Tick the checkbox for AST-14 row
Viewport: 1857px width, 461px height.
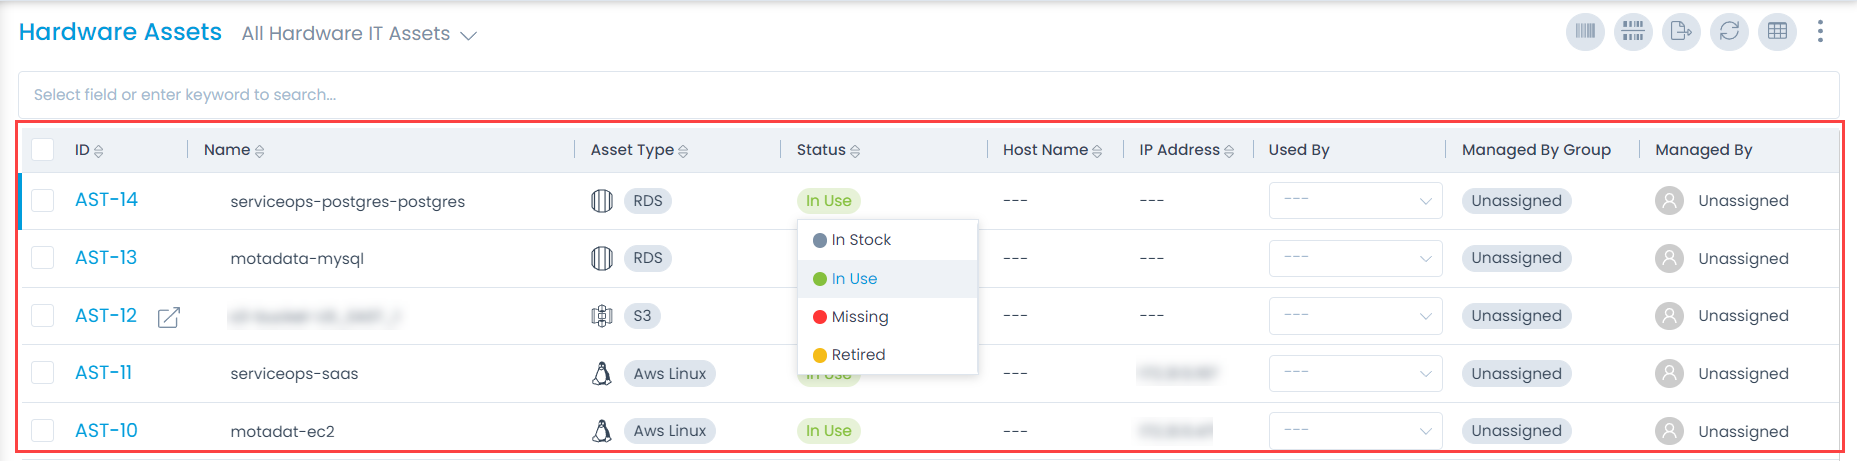pos(43,200)
